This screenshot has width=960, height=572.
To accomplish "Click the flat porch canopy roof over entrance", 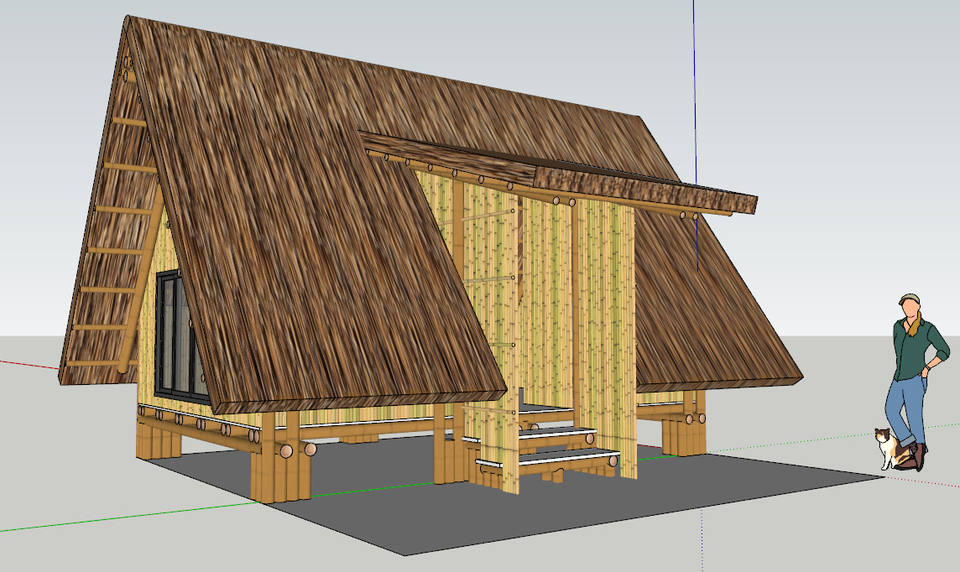I will [x=640, y=185].
